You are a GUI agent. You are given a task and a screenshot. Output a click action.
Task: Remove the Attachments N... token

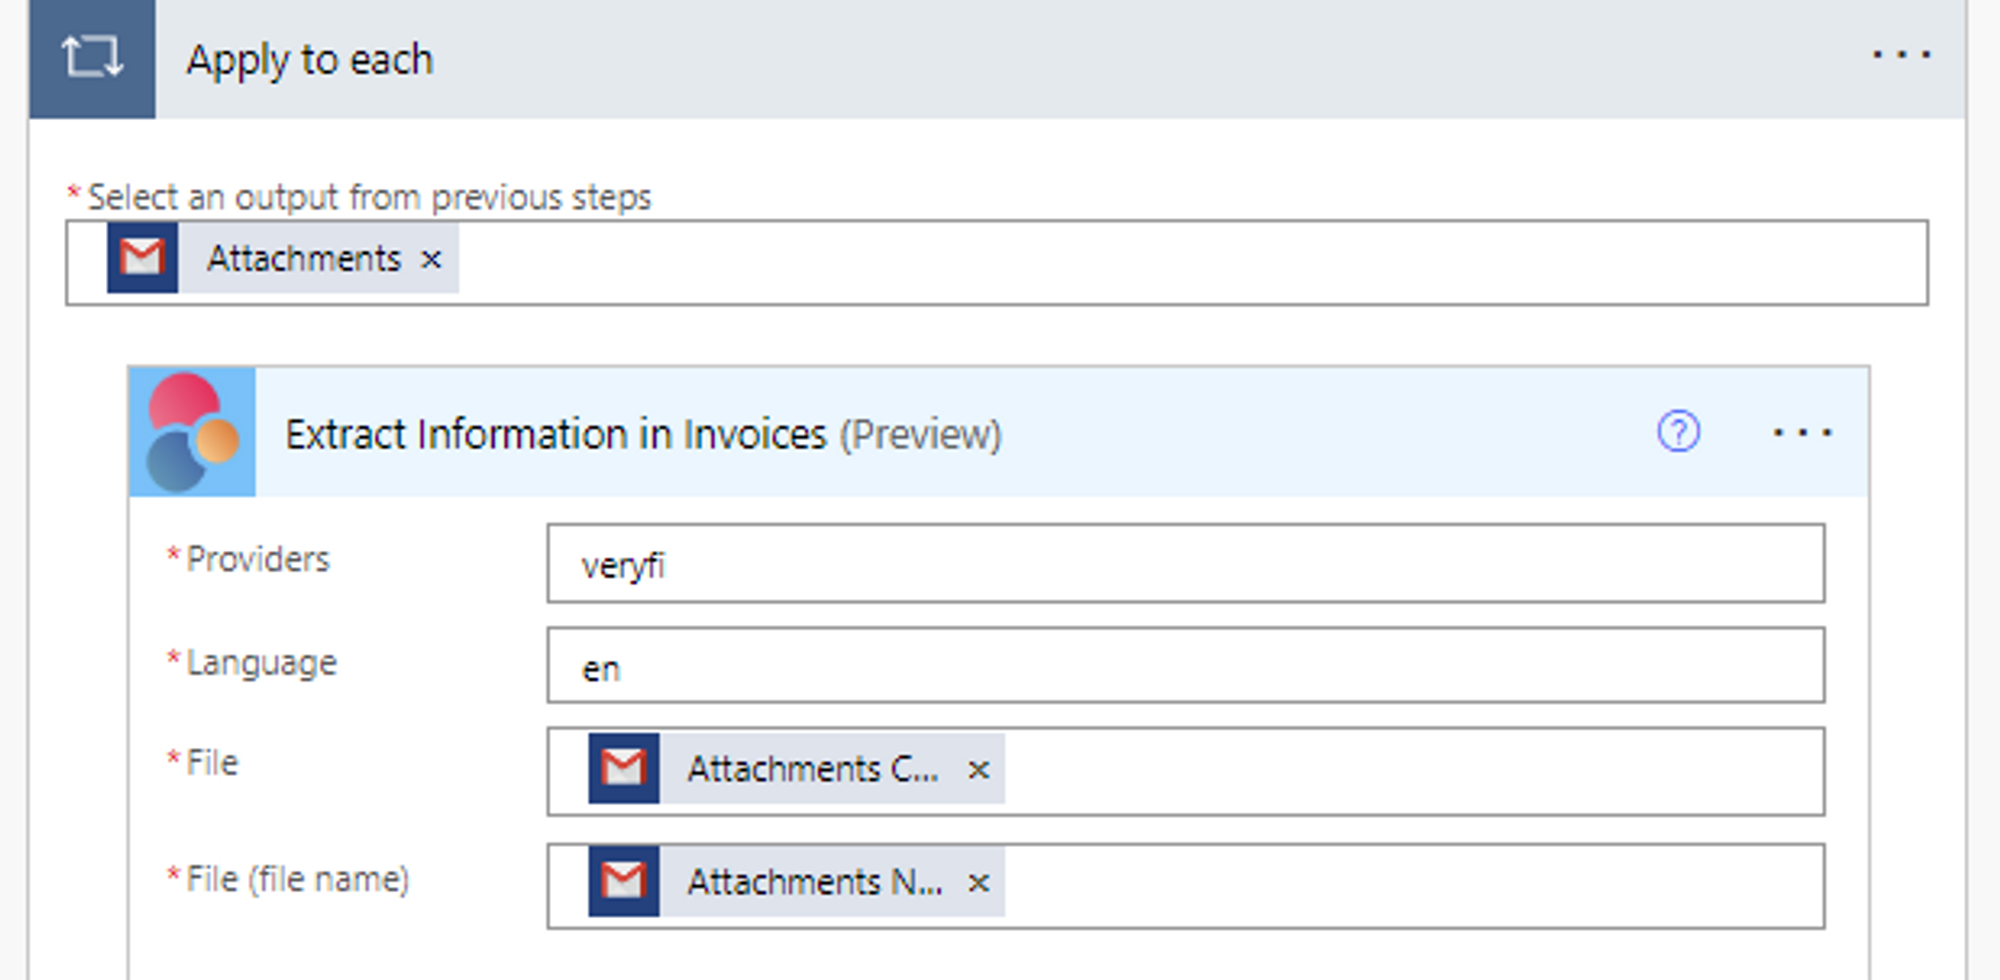pyautogui.click(x=979, y=882)
